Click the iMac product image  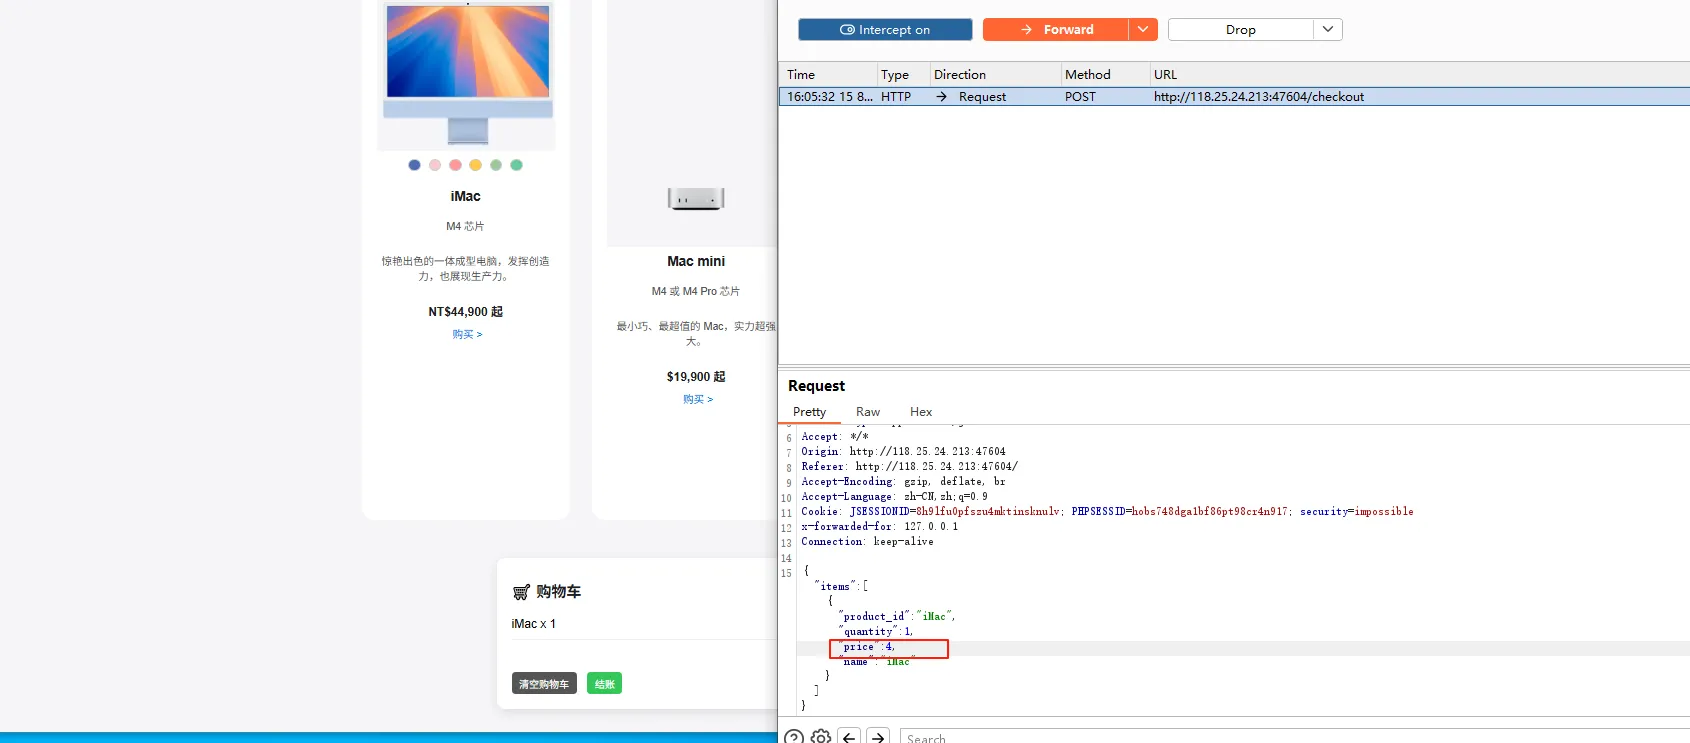467,73
